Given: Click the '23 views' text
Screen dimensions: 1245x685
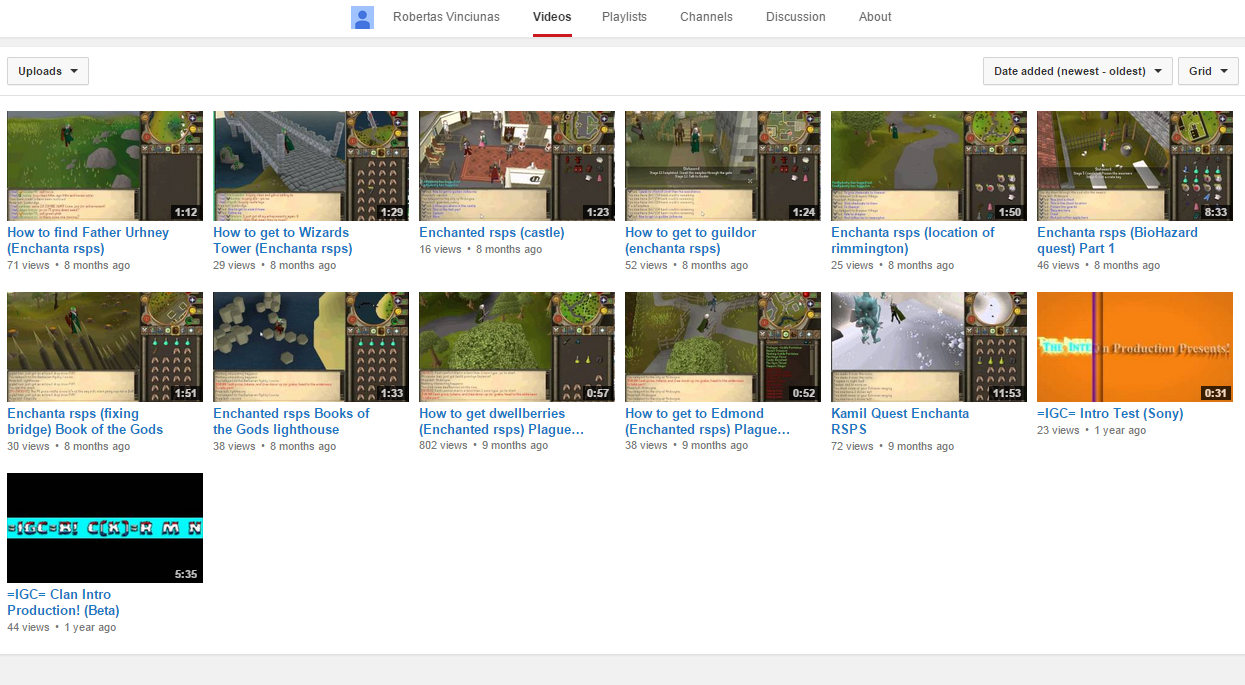Looking at the screenshot, I should pyautogui.click(x=1058, y=431).
